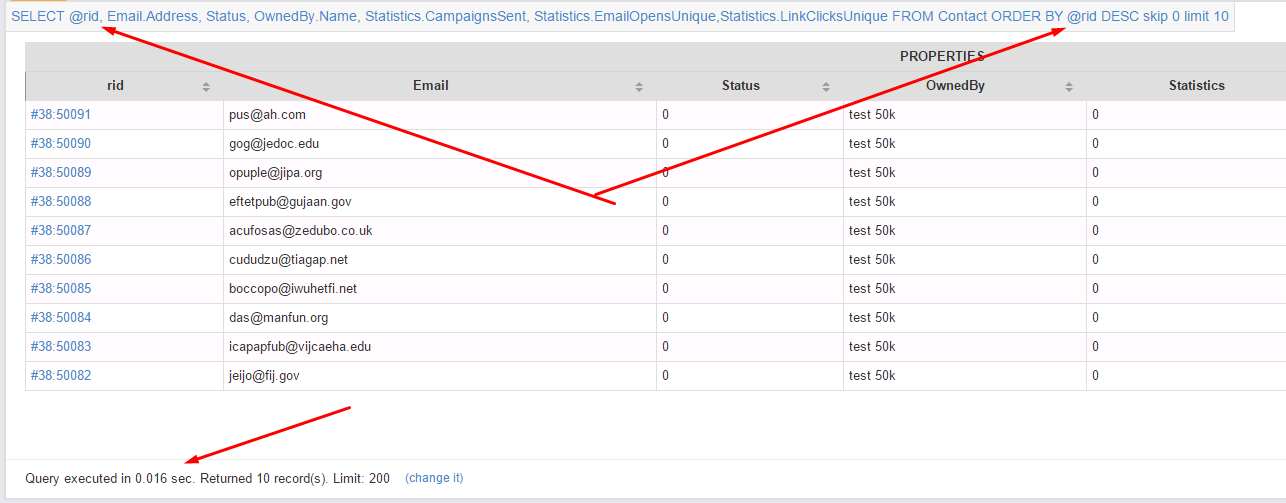Open record #38:50090 link

[x=61, y=143]
